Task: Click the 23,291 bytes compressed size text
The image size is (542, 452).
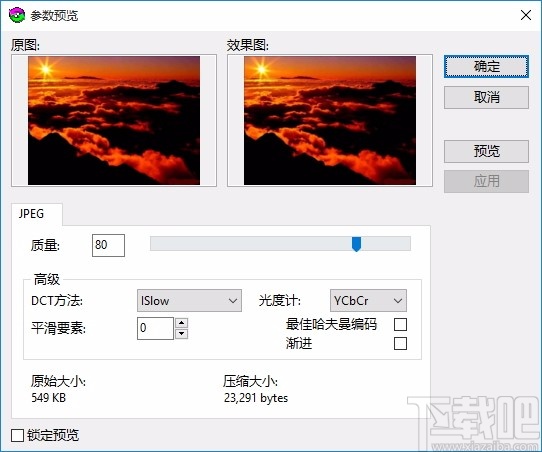Action: 256,398
